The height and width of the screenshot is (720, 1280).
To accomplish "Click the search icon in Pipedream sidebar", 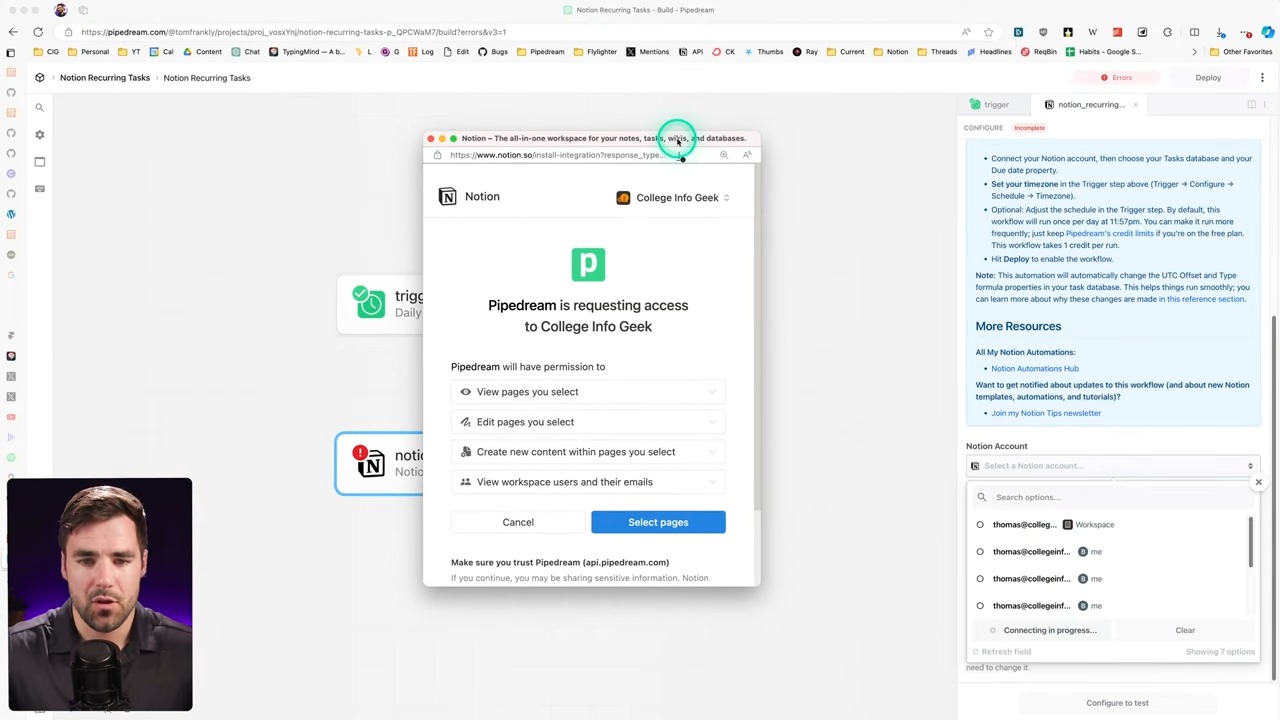I will (40, 108).
